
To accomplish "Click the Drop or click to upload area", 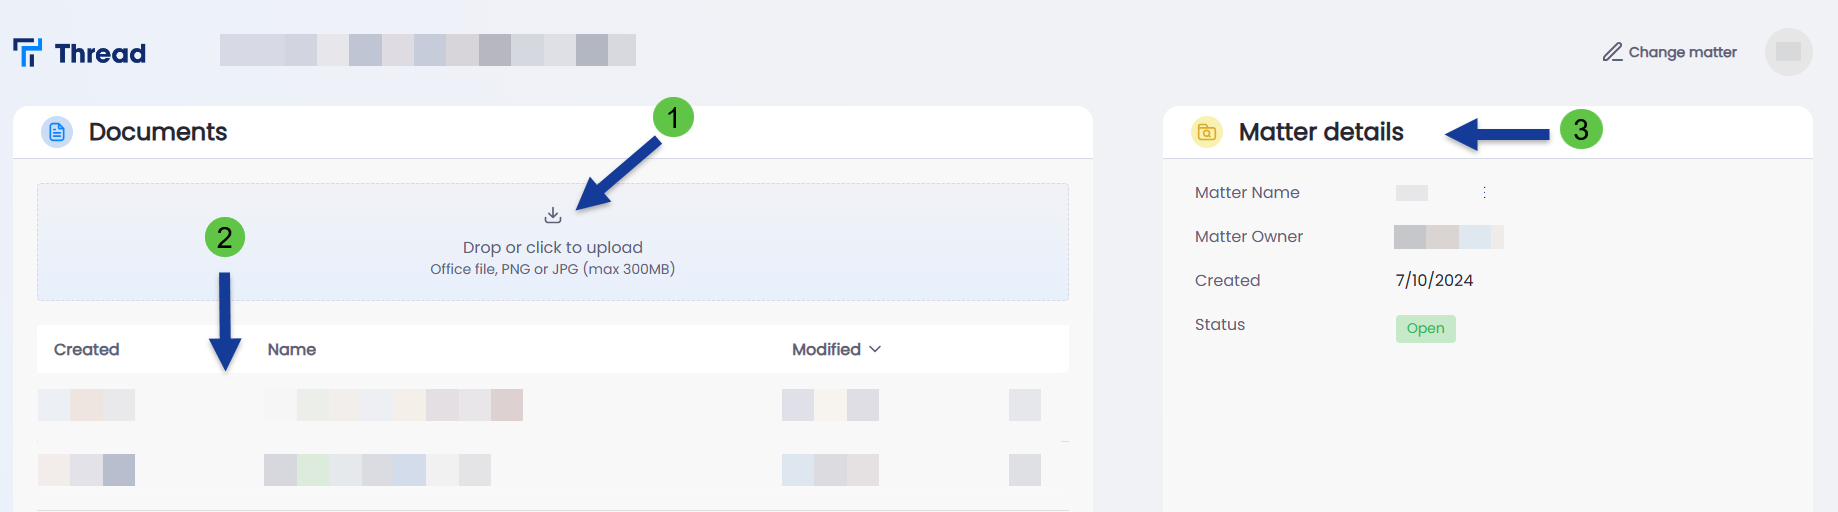I will tap(553, 242).
